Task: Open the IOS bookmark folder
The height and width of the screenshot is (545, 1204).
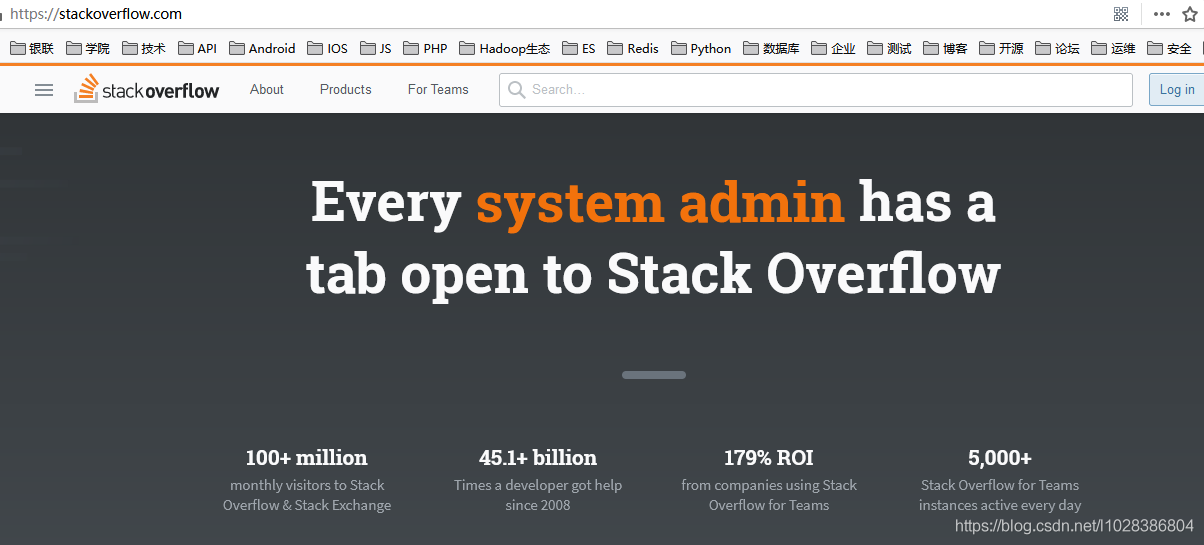Action: 328,48
